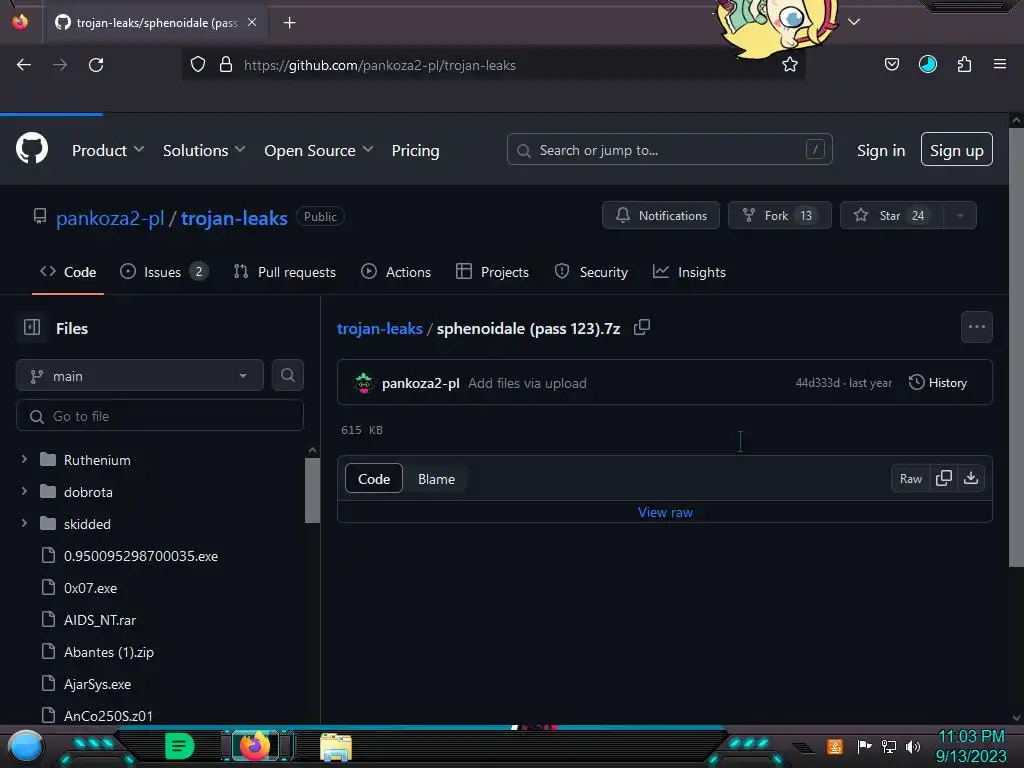Open History of the file

click(937, 383)
